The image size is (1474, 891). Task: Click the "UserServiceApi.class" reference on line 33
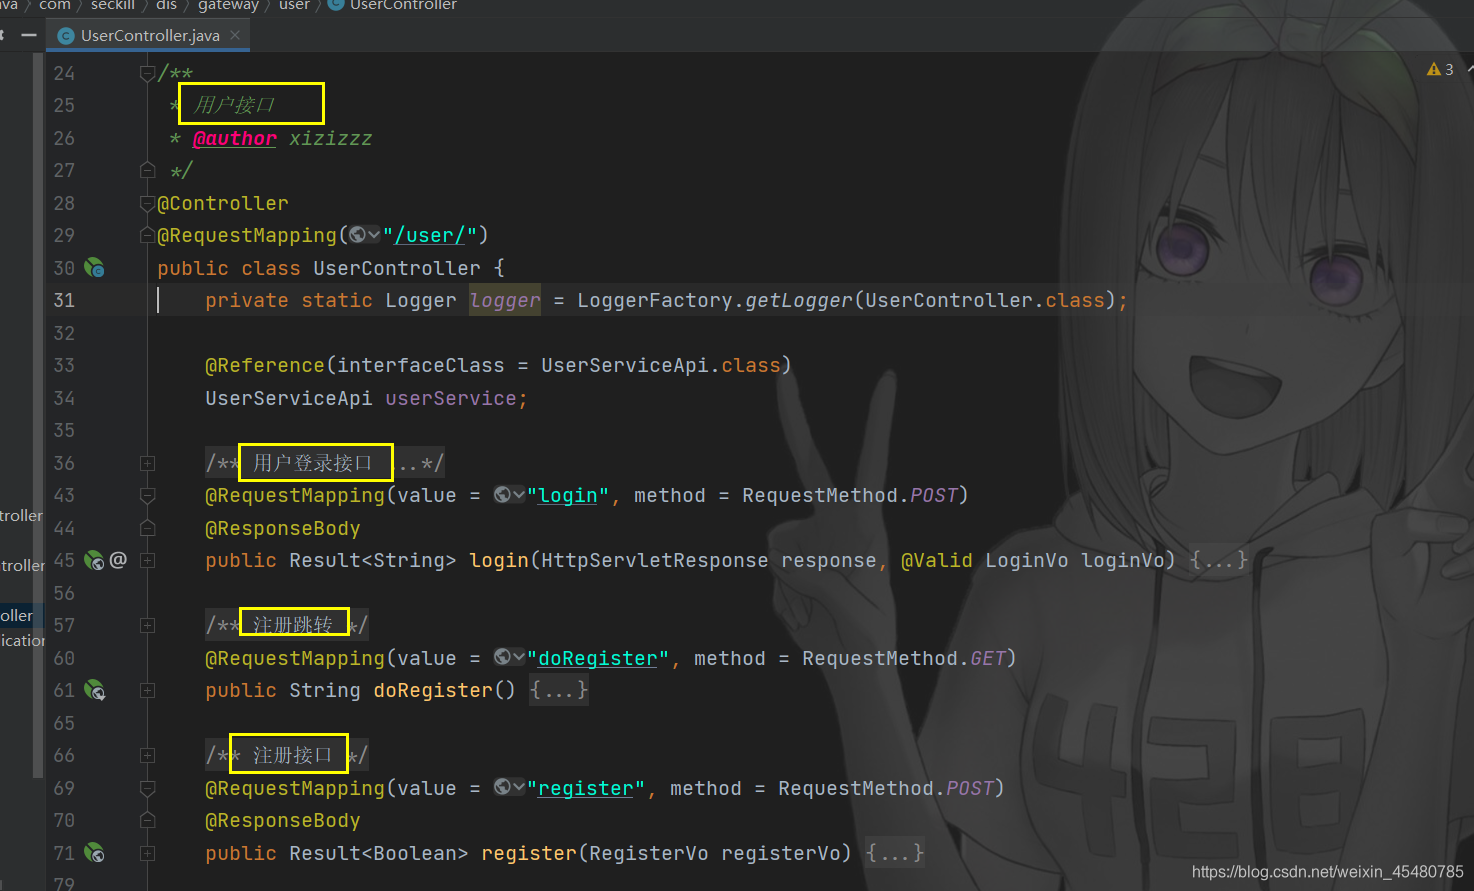[661, 365]
